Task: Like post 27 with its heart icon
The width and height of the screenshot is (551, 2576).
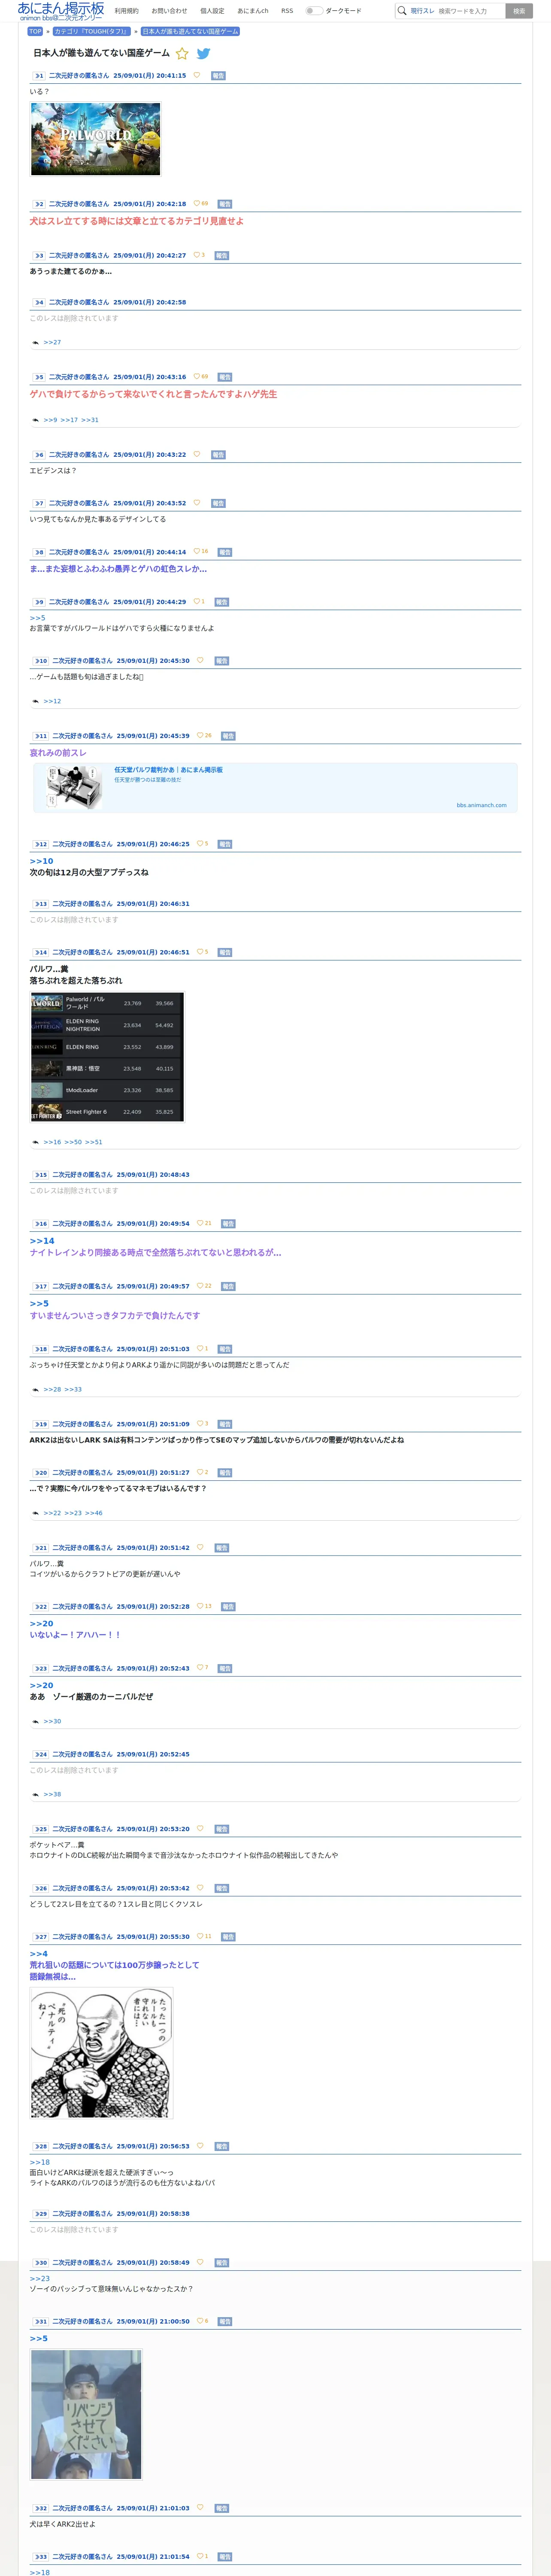Action: point(200,1936)
